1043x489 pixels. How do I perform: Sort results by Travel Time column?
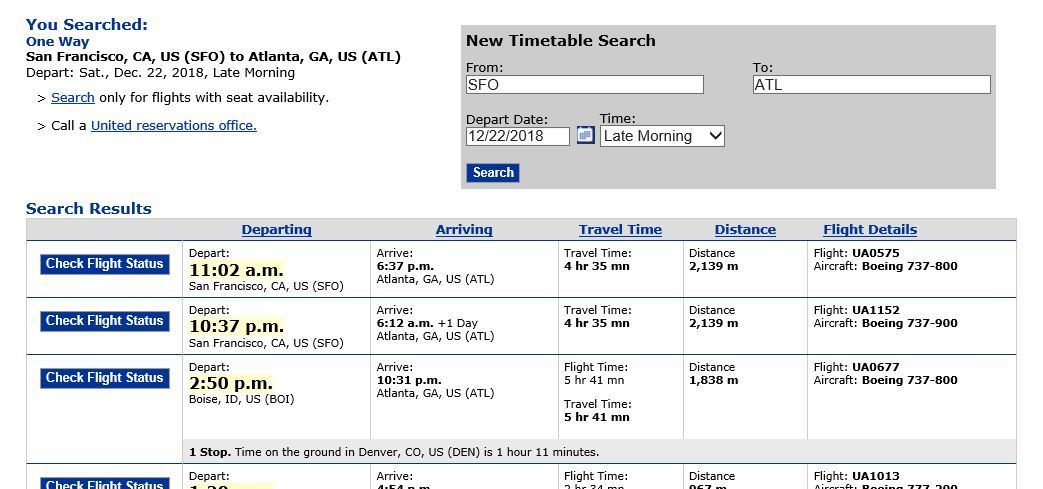620,230
